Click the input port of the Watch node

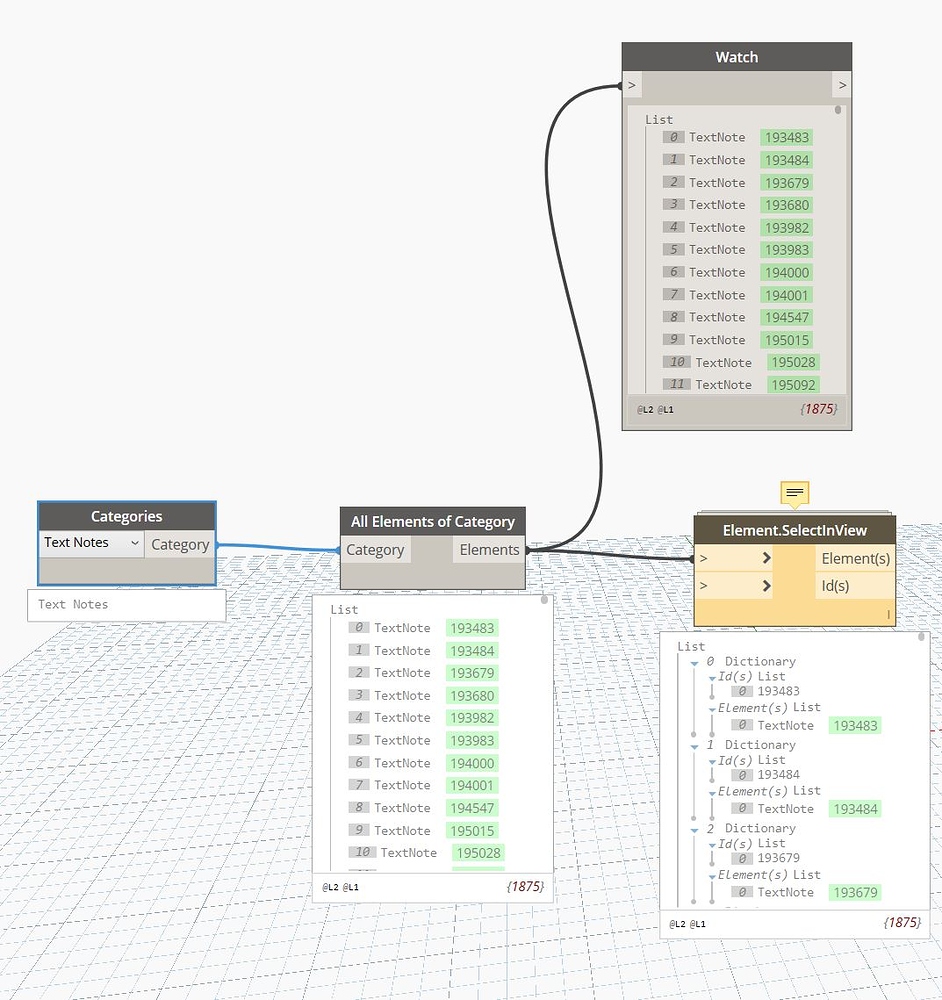coord(631,86)
